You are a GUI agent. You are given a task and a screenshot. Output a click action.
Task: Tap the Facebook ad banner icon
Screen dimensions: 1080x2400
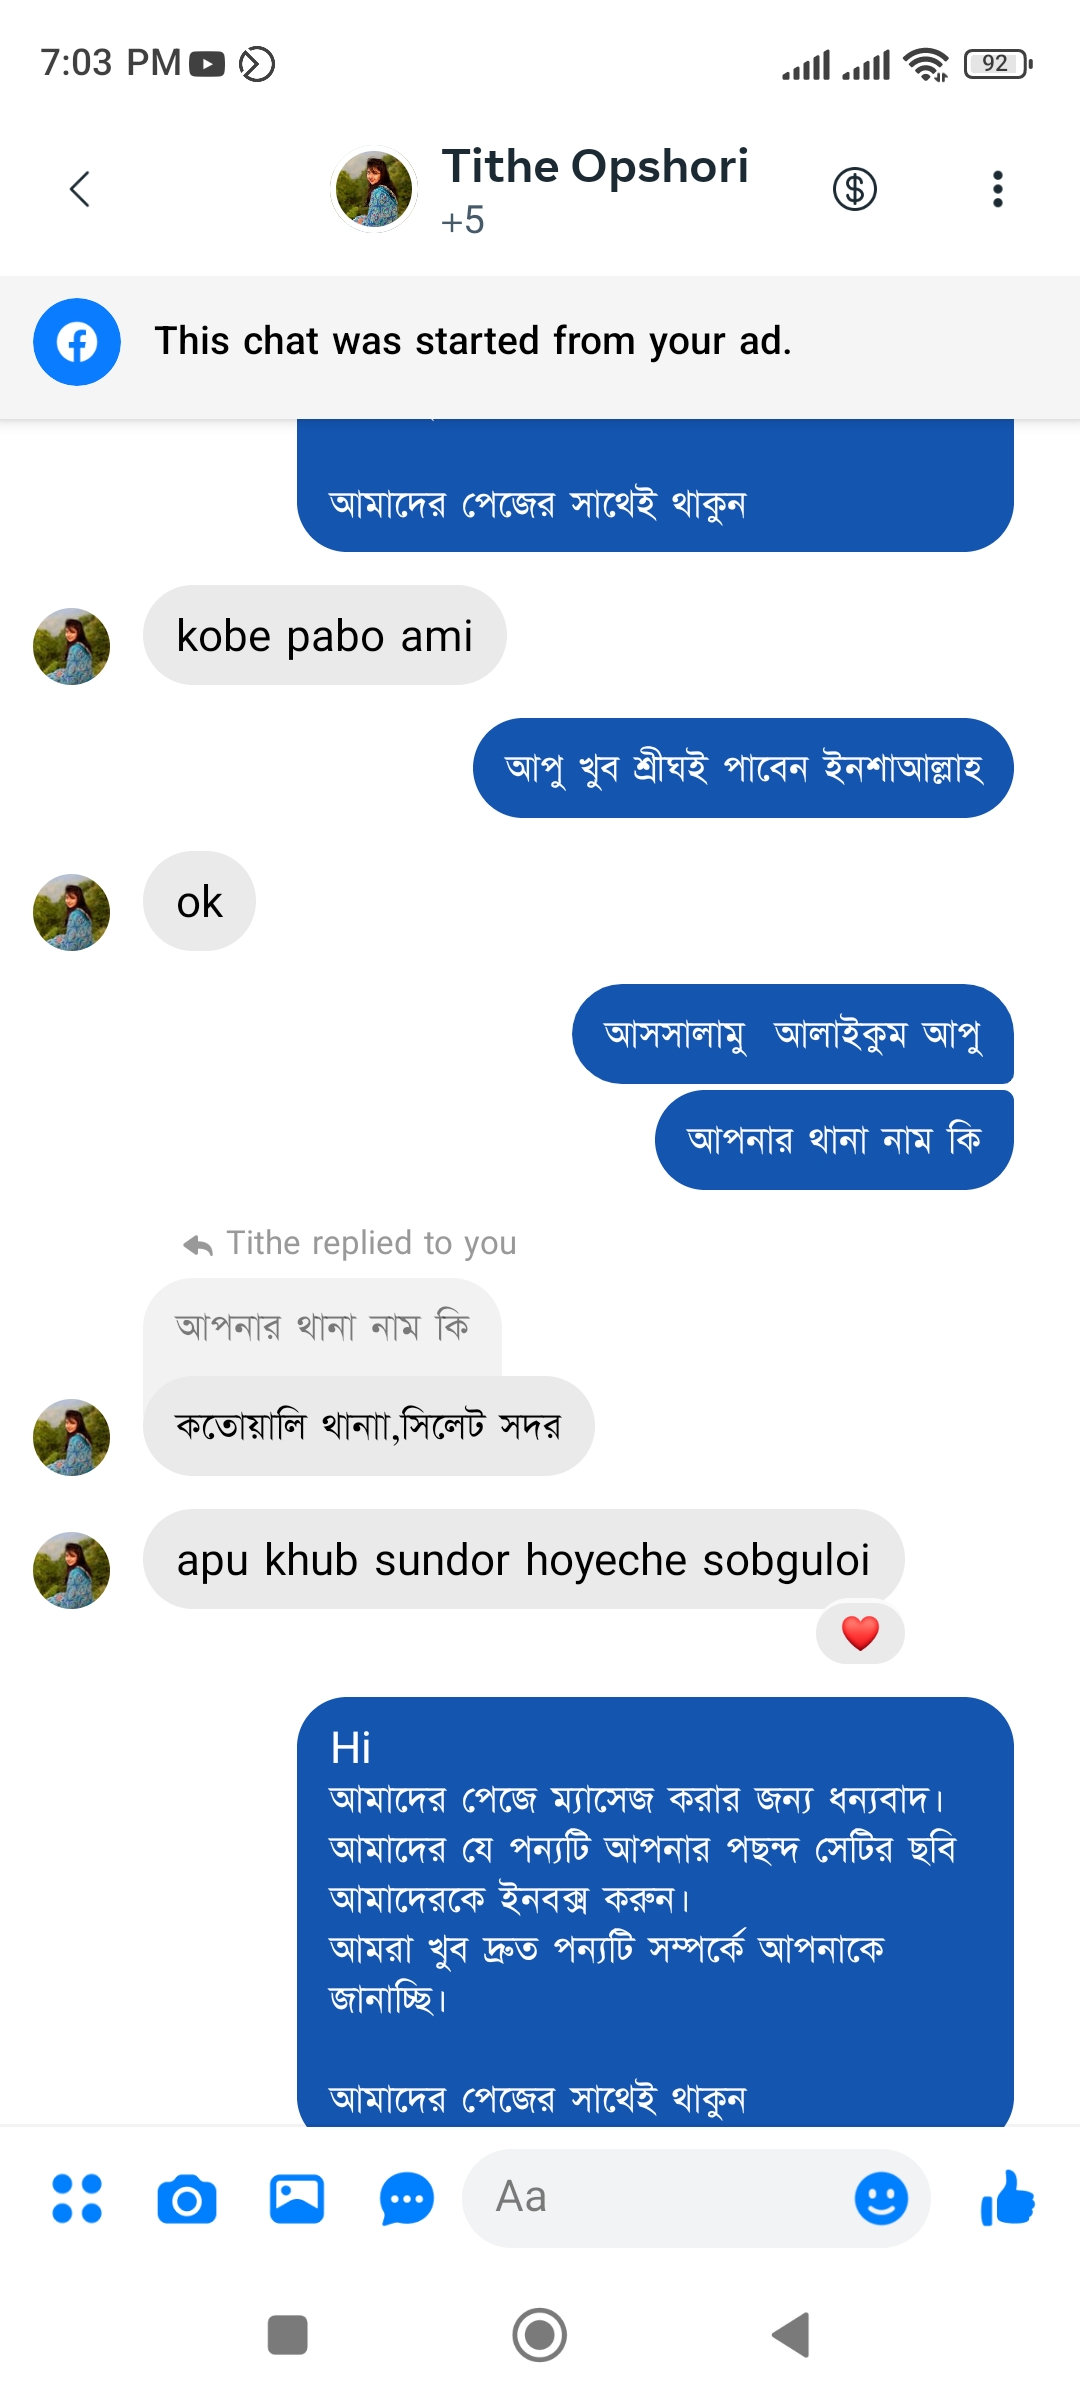coord(77,342)
